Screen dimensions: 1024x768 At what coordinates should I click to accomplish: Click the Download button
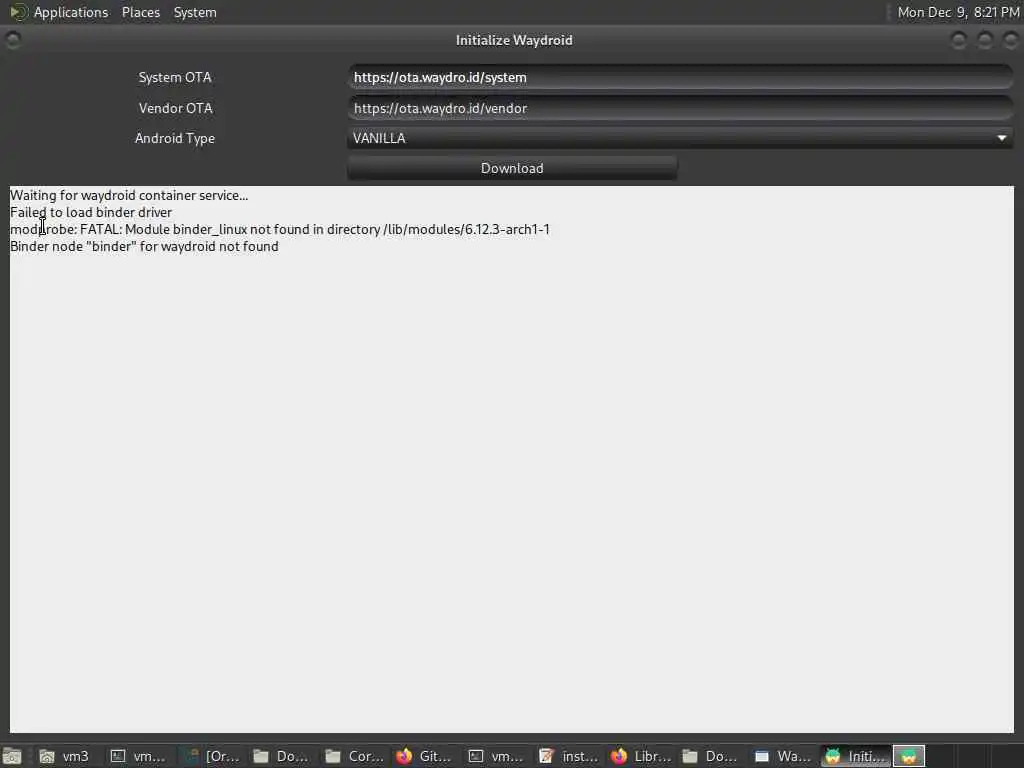(x=512, y=168)
